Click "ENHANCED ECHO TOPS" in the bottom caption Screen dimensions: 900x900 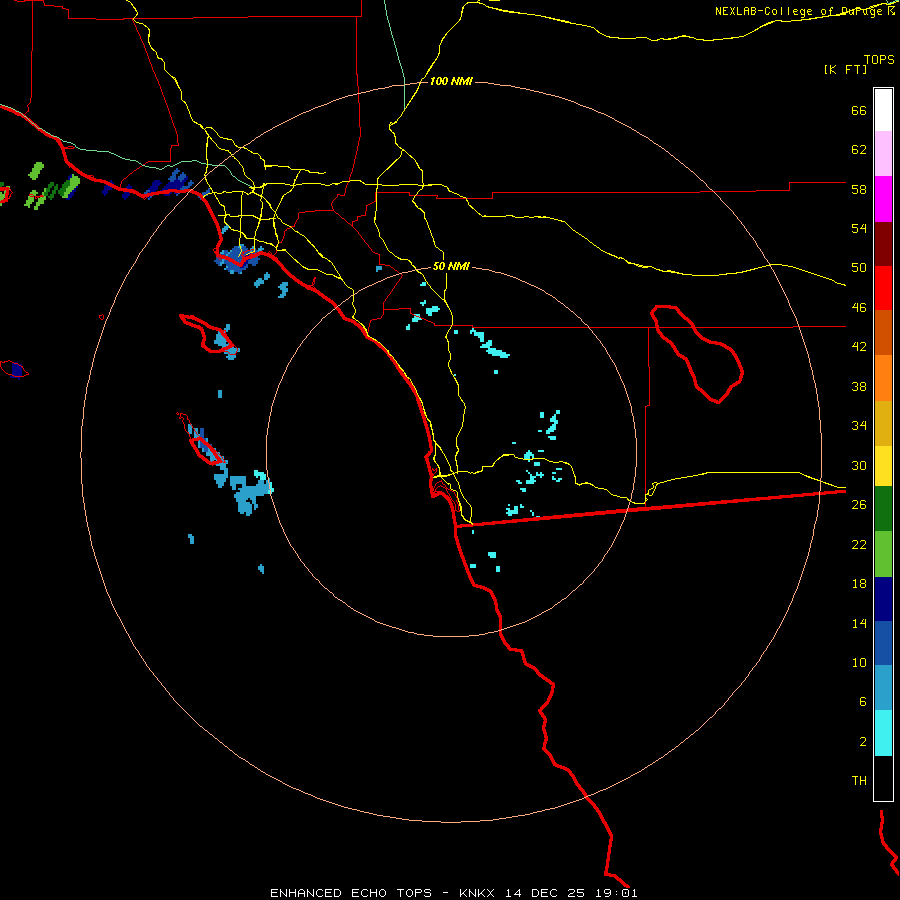350,893
